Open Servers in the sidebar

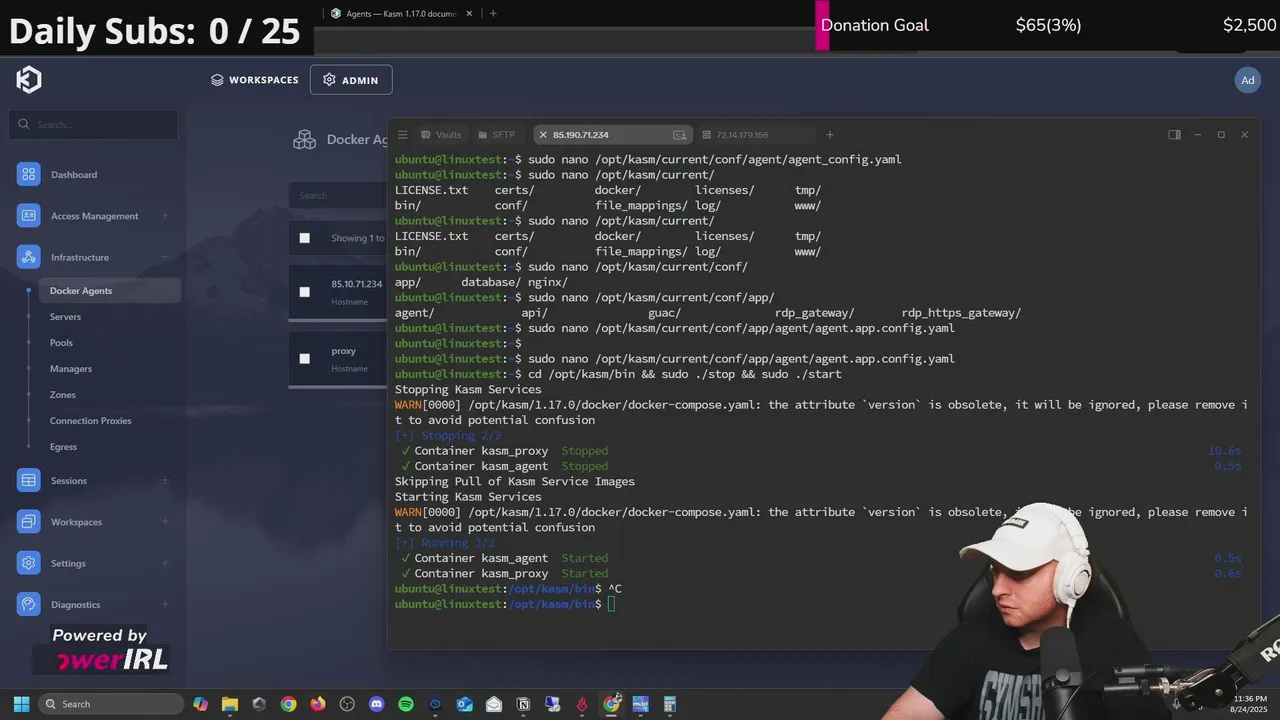pyautogui.click(x=65, y=317)
